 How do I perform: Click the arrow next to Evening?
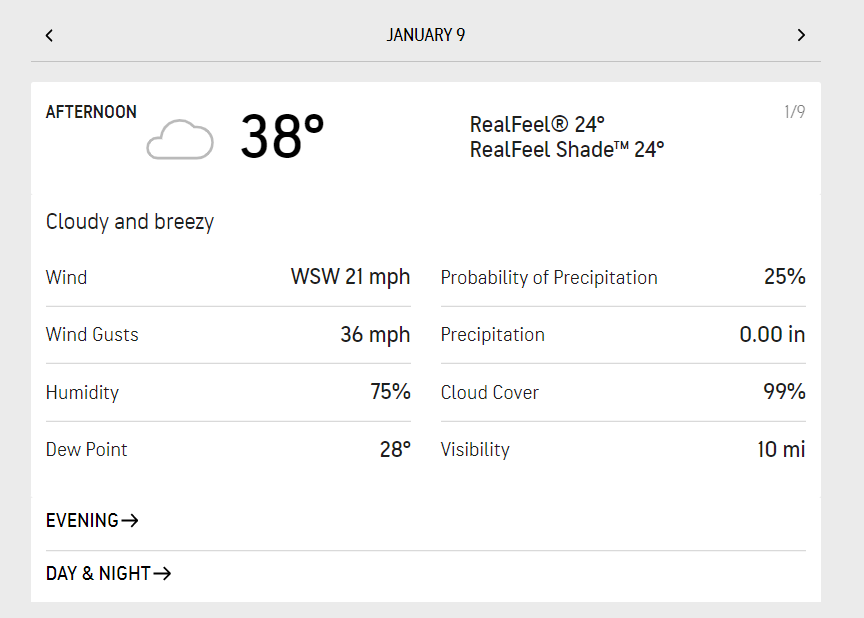click(x=130, y=521)
